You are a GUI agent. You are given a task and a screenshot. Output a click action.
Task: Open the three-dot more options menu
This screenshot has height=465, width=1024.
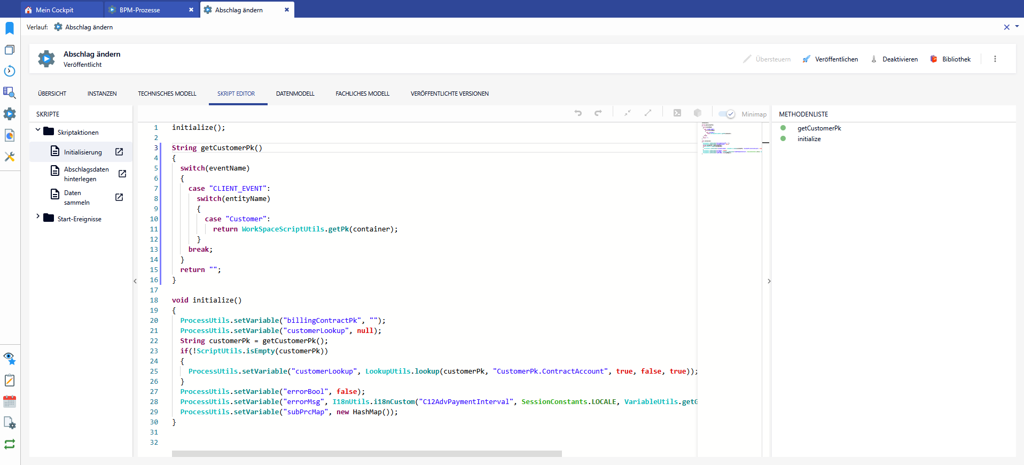994,59
